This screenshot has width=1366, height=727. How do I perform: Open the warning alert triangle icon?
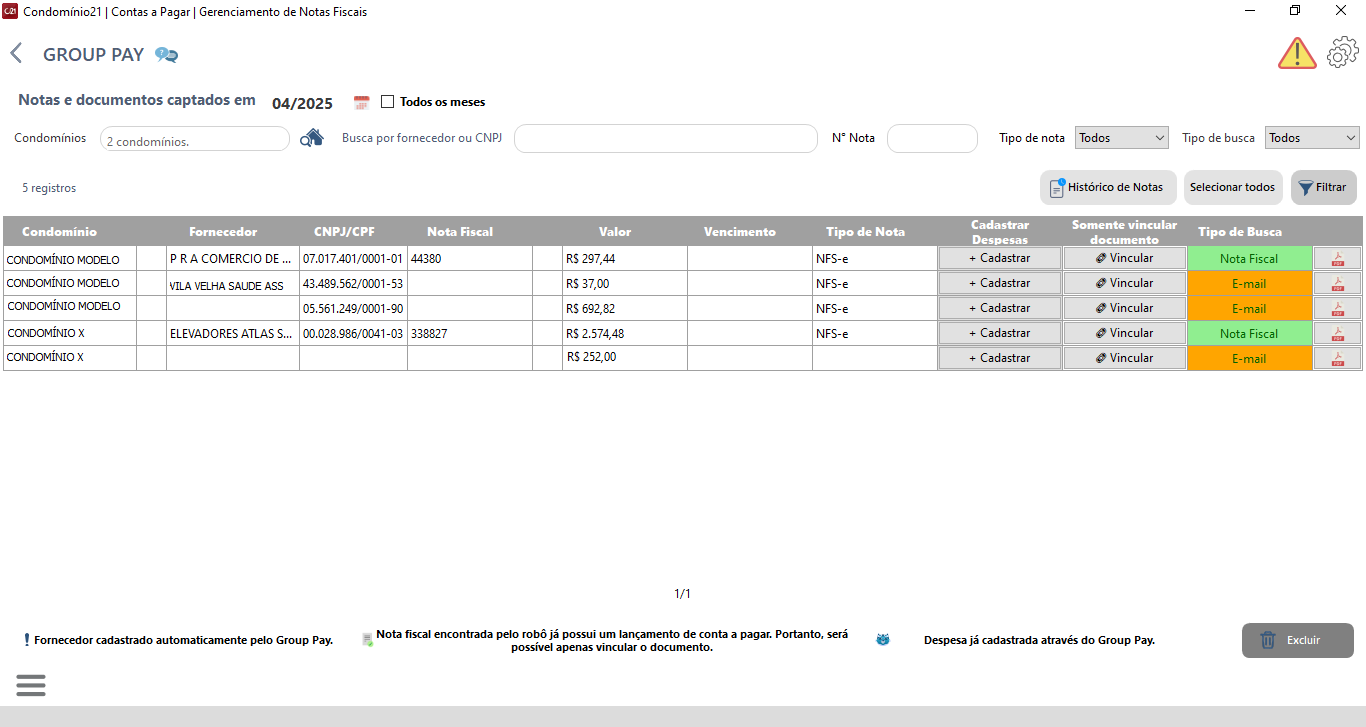(1297, 53)
